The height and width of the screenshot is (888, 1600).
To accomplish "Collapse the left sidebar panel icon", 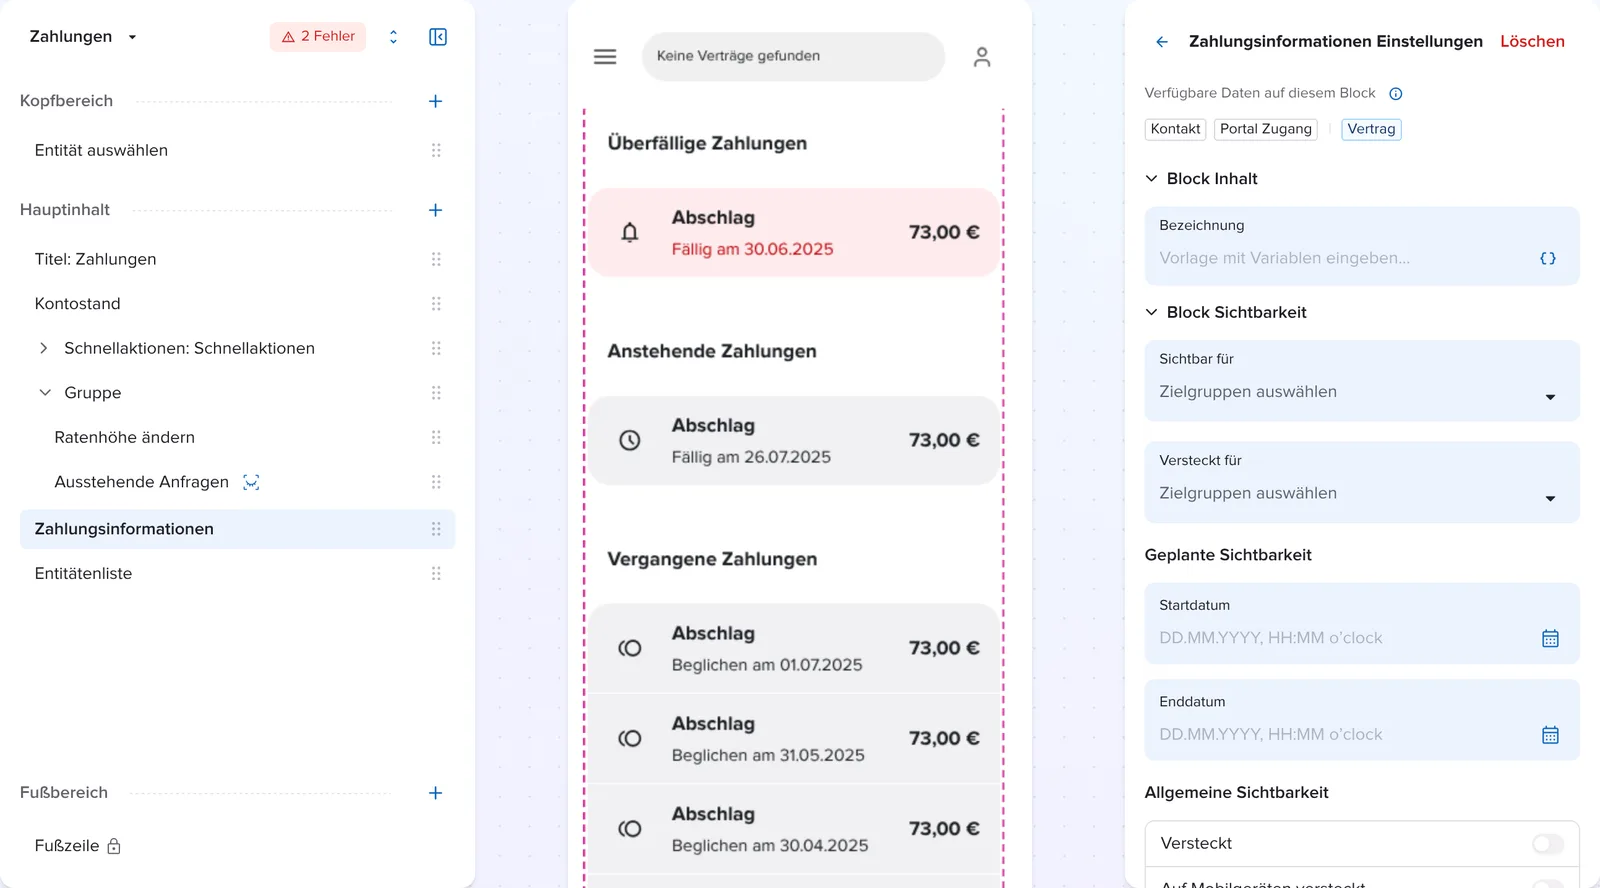I will 438,37.
